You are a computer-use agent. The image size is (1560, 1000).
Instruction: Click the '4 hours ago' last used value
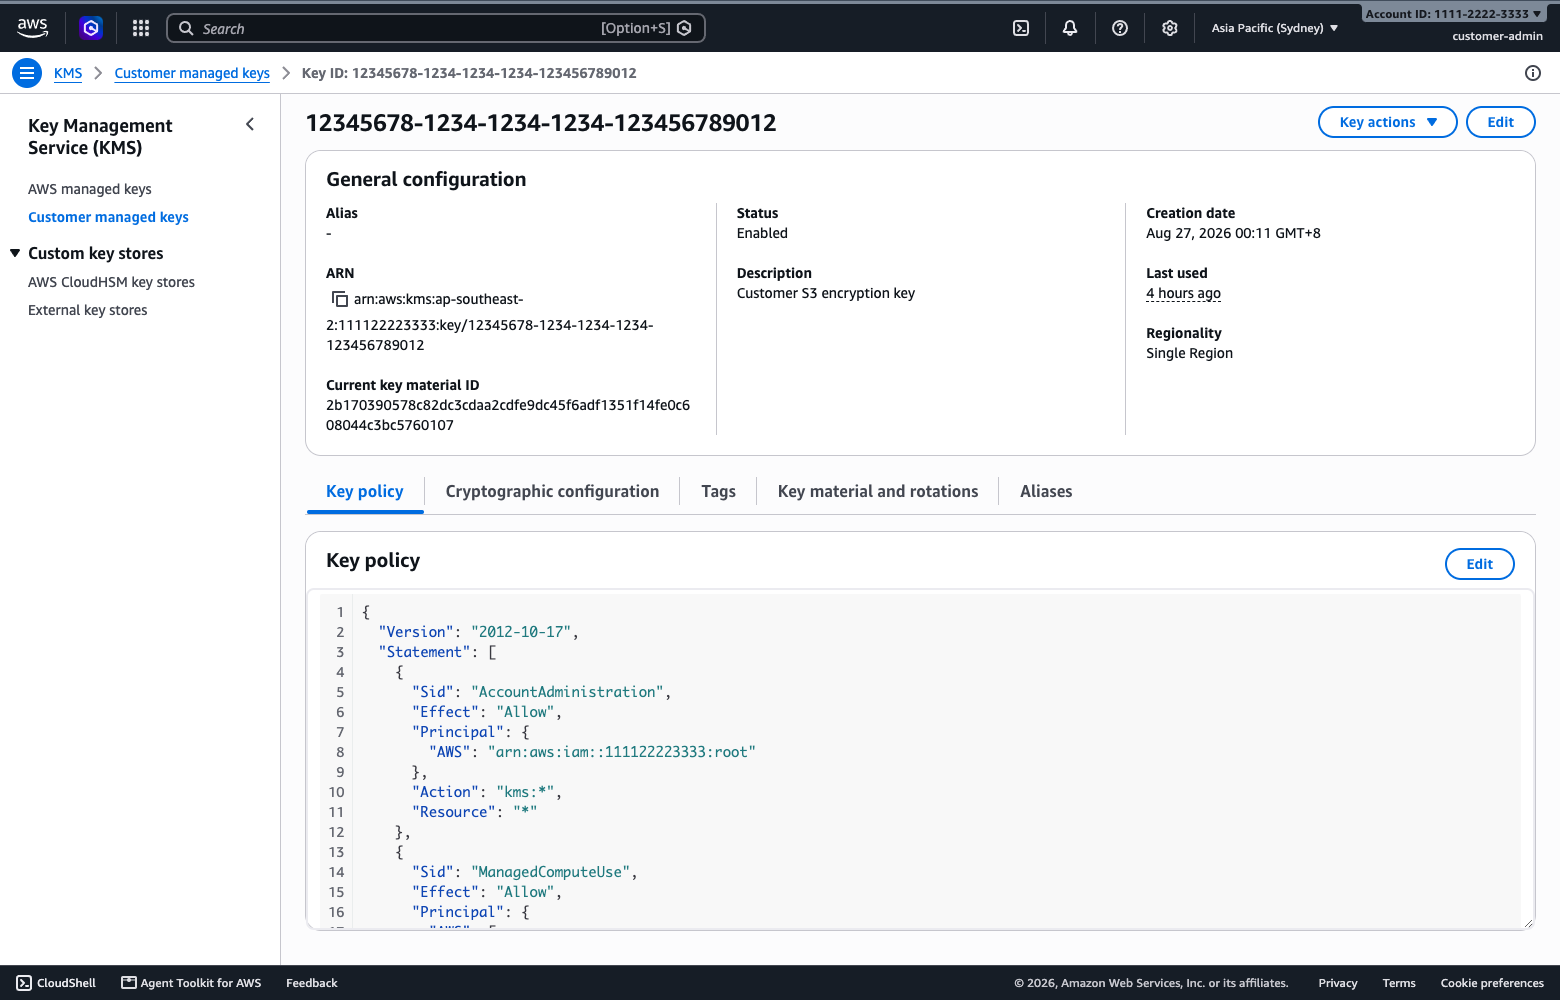[1183, 293]
